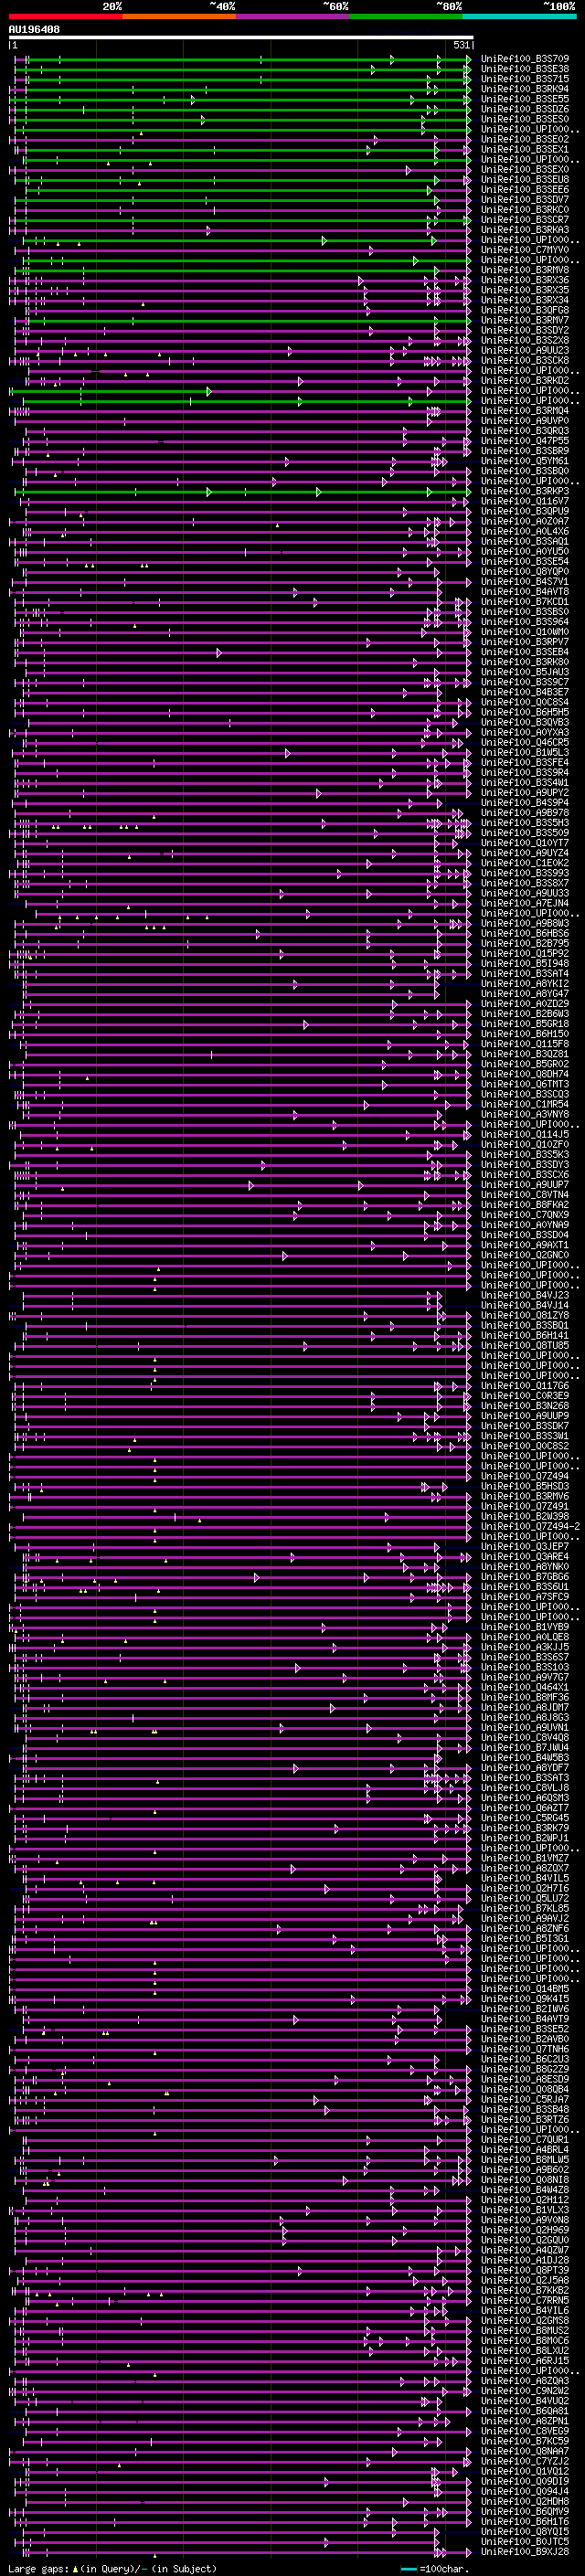Screen dimensions: 585x2576
Task: Select hit UniRef100_B3RMQ4
Action: (525, 411)
